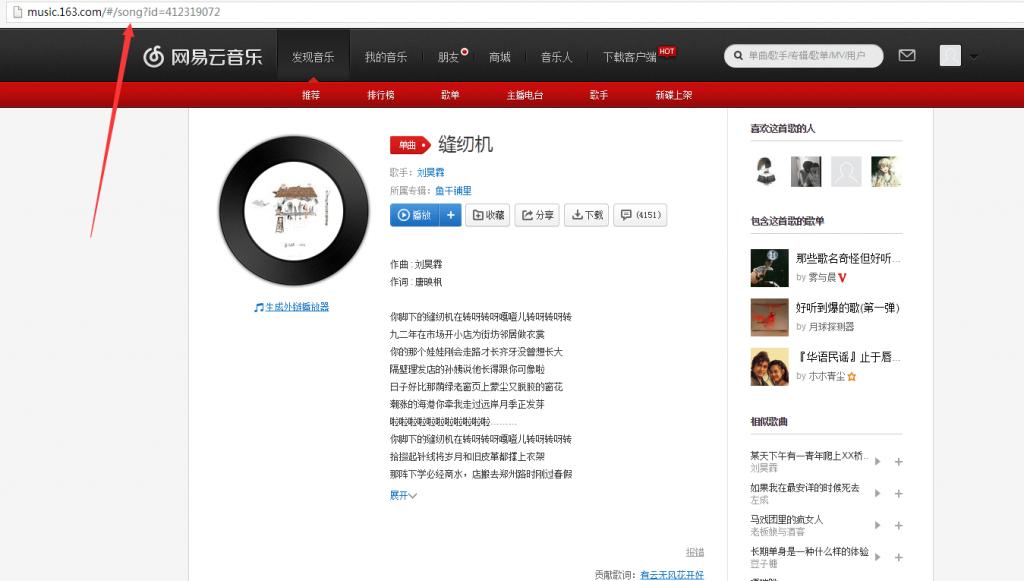1024x581 pixels.
Task: Add 如果我在最安详的时候死去 to playlist
Action: (x=899, y=494)
